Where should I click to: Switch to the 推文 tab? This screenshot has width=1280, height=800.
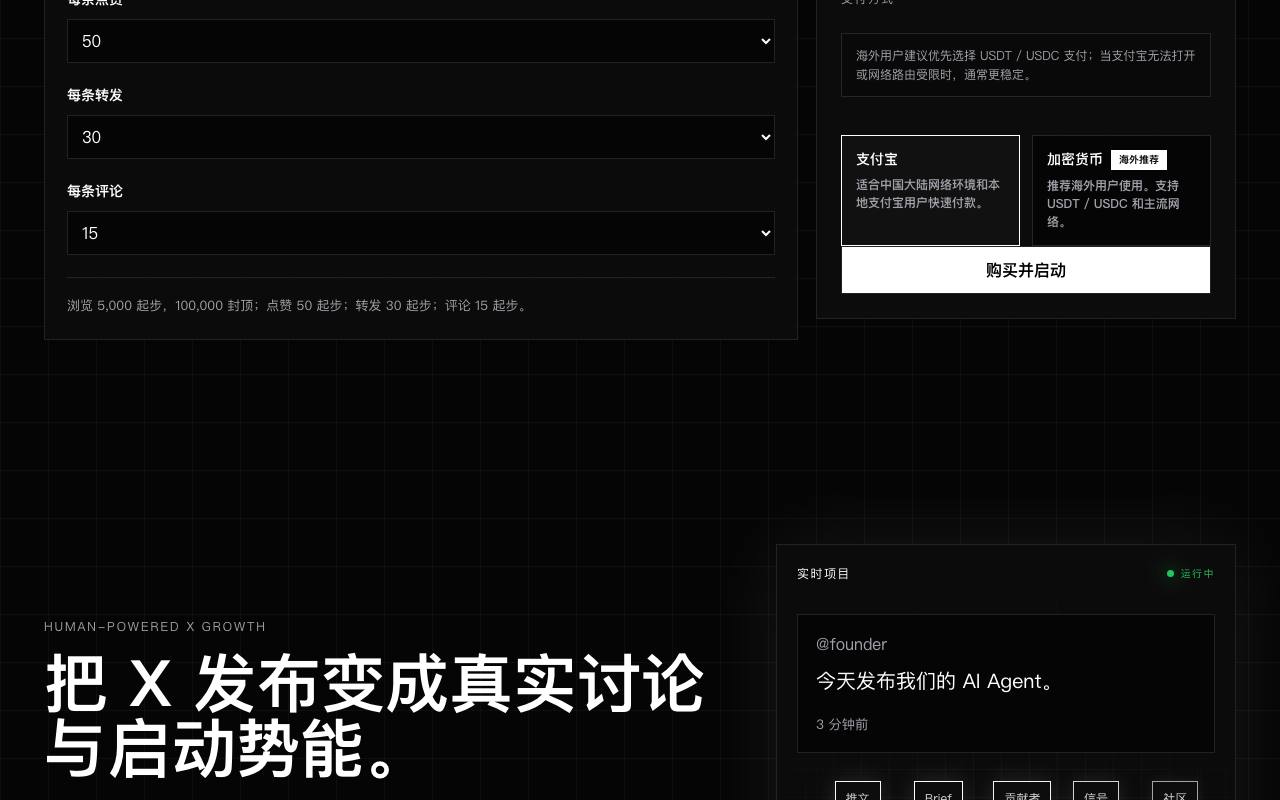(858, 791)
